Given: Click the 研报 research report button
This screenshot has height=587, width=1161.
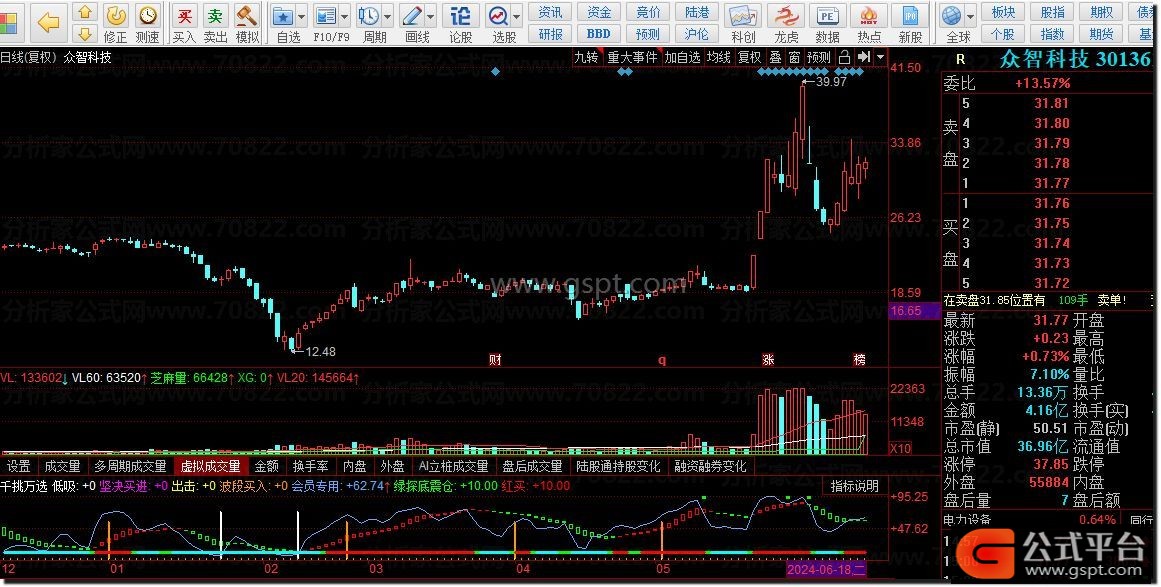Looking at the screenshot, I should click(550, 33).
